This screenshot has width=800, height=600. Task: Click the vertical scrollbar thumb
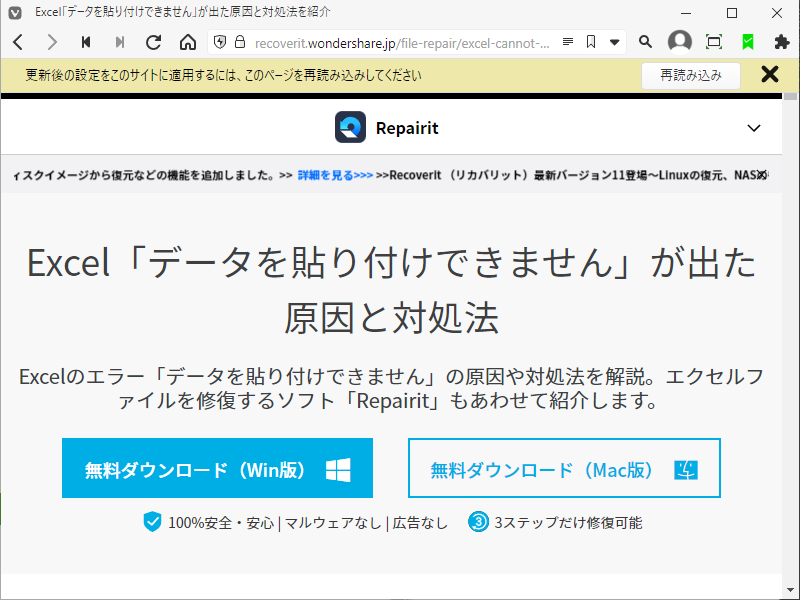click(x=790, y=96)
